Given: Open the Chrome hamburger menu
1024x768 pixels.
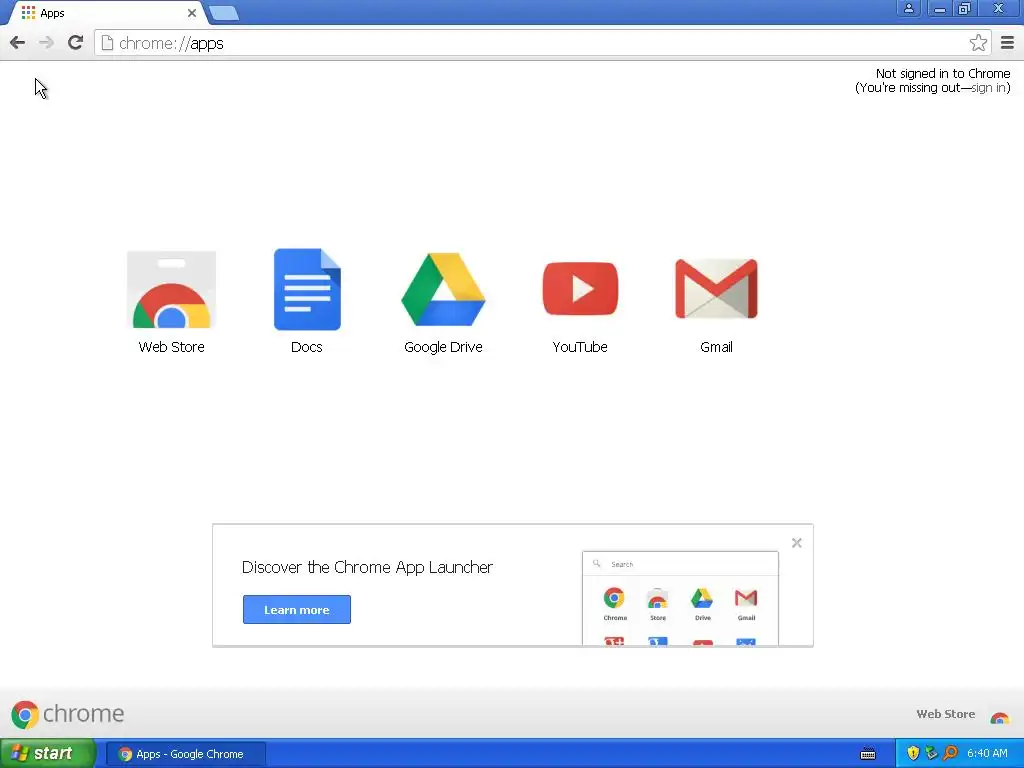Looking at the screenshot, I should point(1007,43).
